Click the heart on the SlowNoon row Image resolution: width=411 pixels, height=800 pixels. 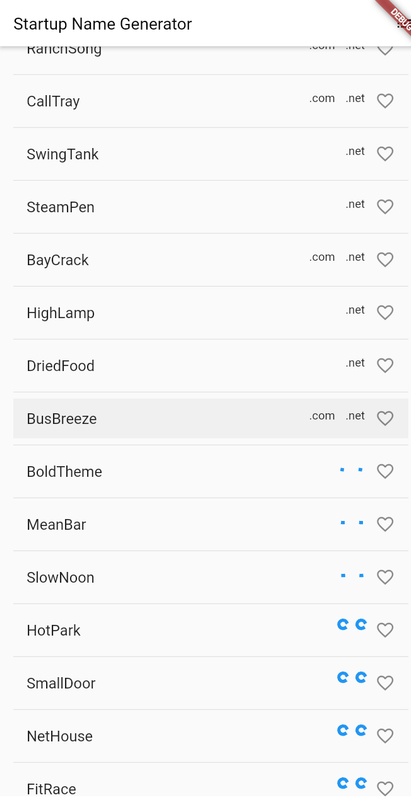(x=385, y=577)
